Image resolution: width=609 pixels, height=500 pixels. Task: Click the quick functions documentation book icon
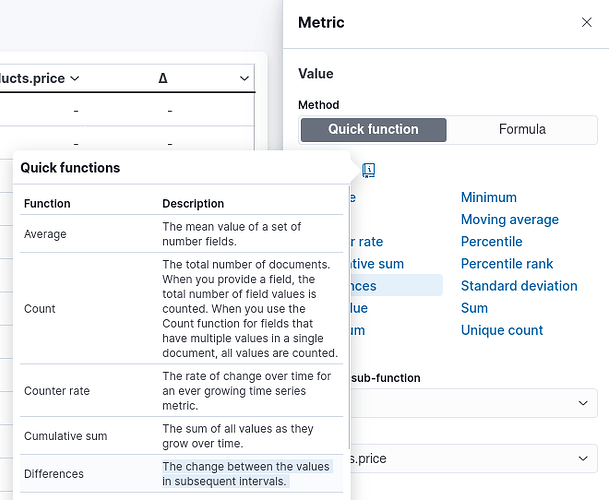[x=368, y=170]
